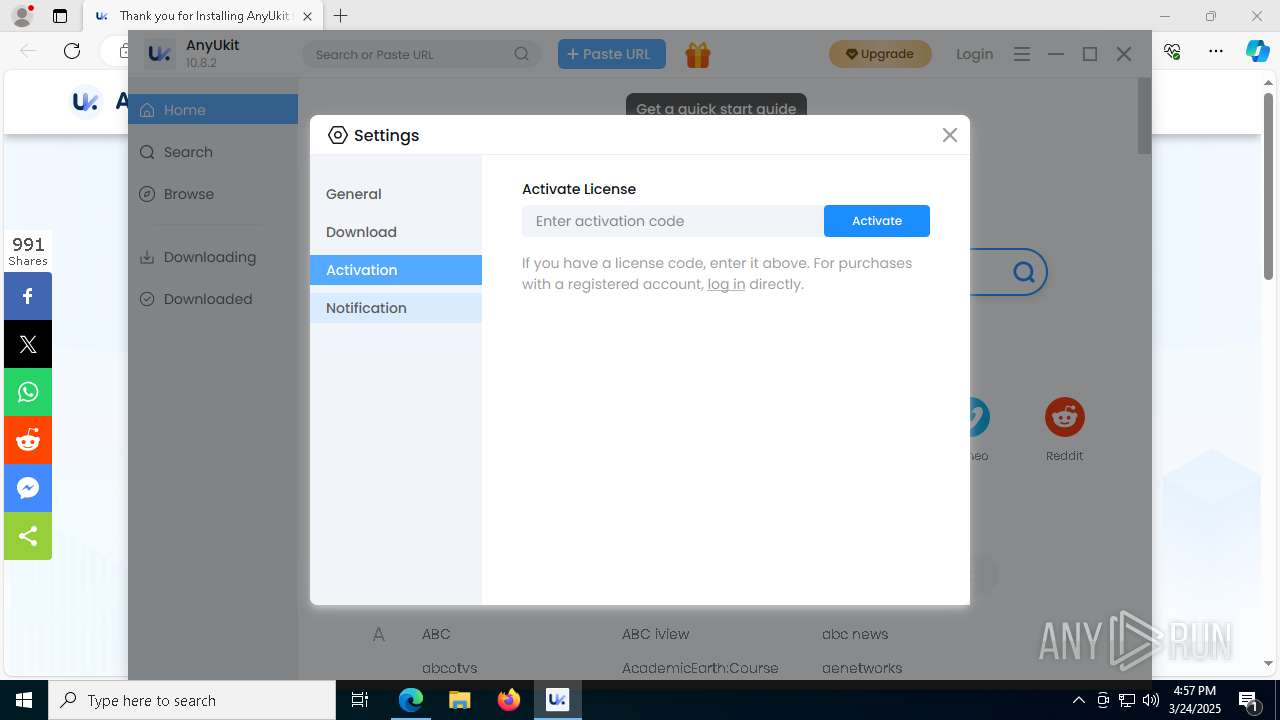
Task: Share via WhatsApp side button
Action: [x=28, y=392]
